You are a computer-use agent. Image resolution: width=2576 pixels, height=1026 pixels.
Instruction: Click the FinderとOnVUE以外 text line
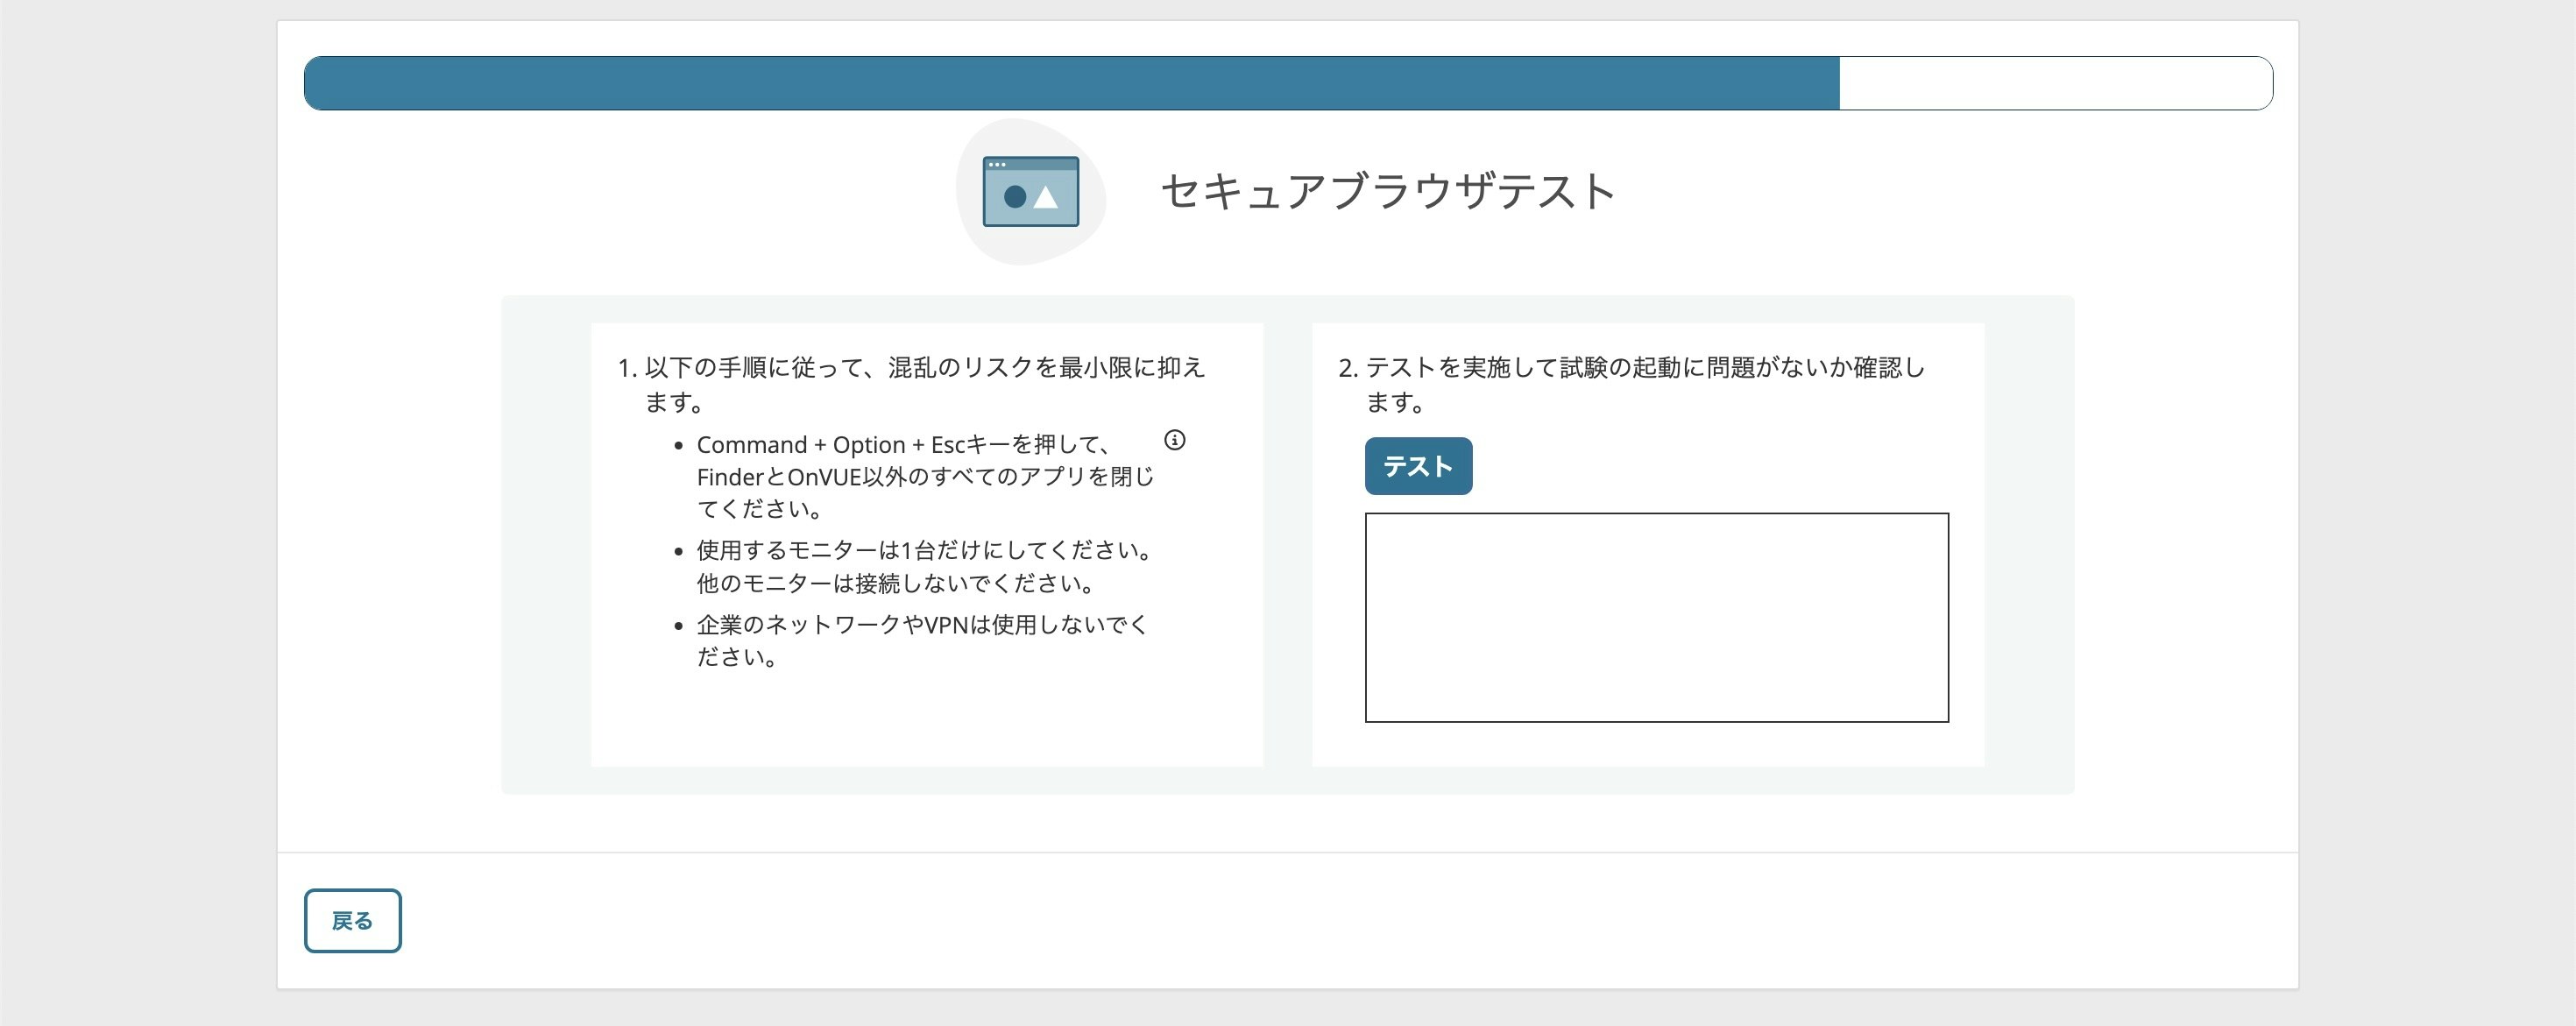coord(924,477)
